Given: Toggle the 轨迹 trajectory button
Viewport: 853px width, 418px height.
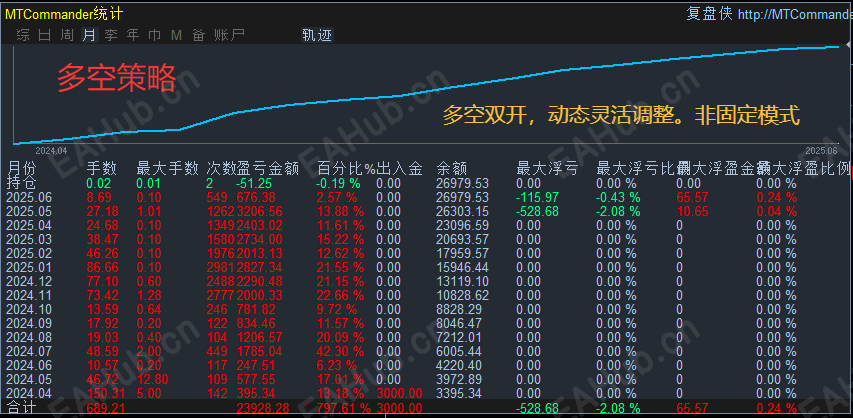Looking at the screenshot, I should [x=317, y=35].
